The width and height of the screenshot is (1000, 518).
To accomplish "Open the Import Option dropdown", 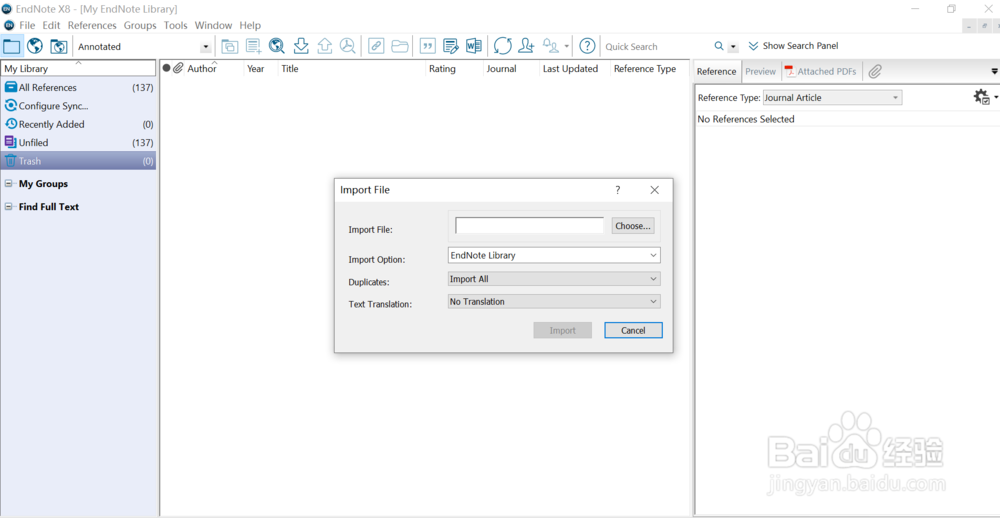I will click(x=554, y=255).
